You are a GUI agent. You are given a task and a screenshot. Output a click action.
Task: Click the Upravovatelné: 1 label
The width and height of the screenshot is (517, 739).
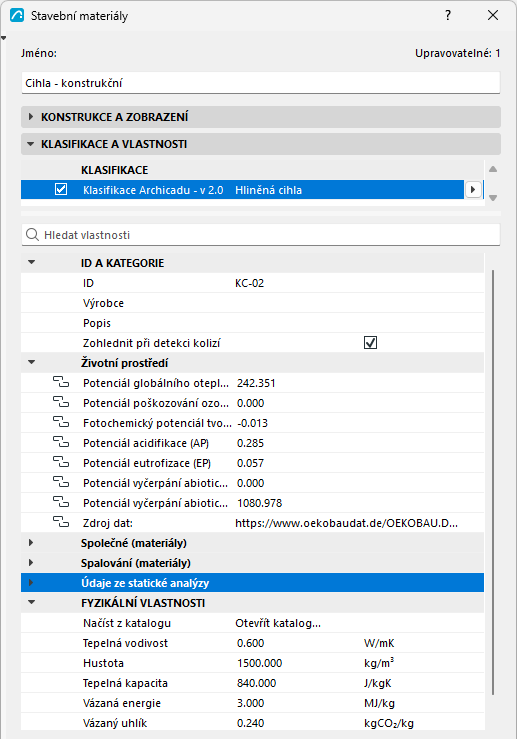coord(458,53)
